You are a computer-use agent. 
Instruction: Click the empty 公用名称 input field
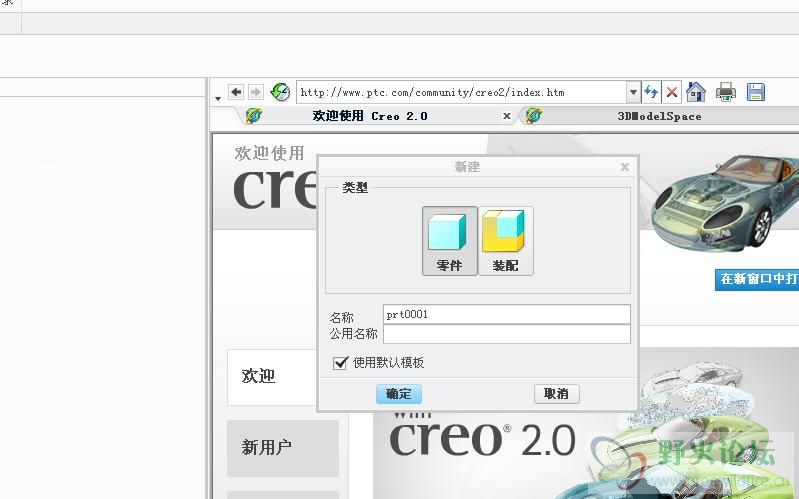[507, 334]
